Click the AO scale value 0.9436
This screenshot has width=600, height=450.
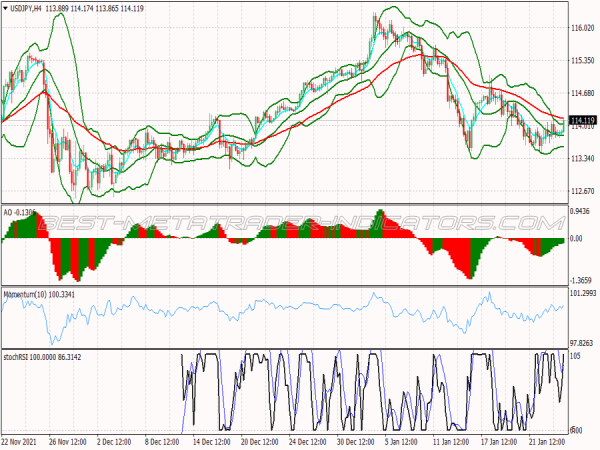[x=582, y=211]
